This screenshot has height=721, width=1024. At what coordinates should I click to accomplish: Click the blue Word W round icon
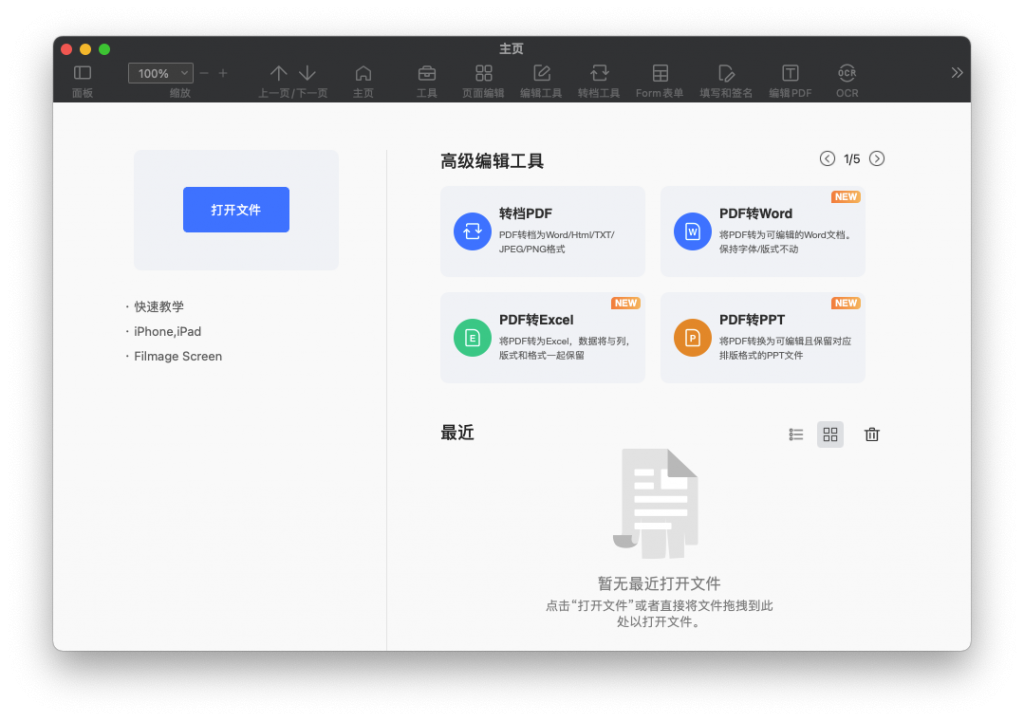(x=692, y=231)
